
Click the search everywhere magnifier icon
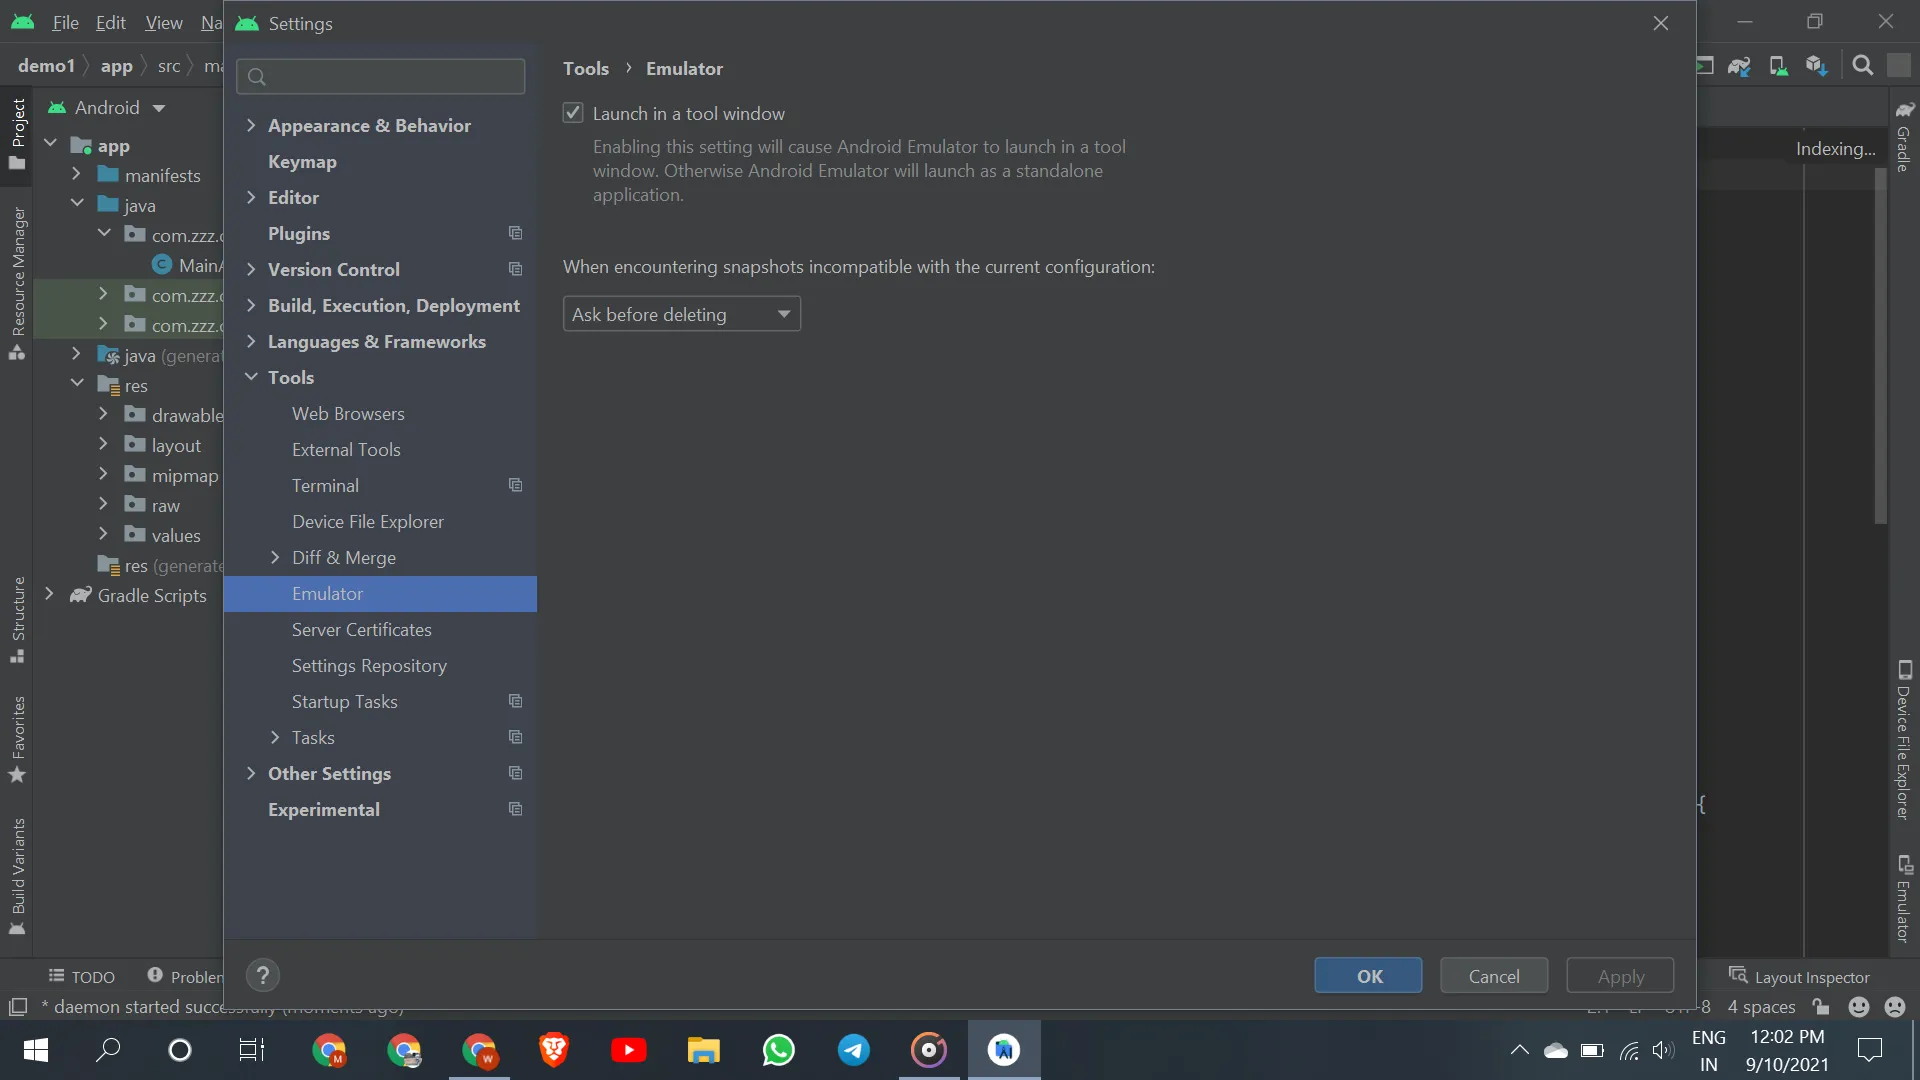(1862, 66)
